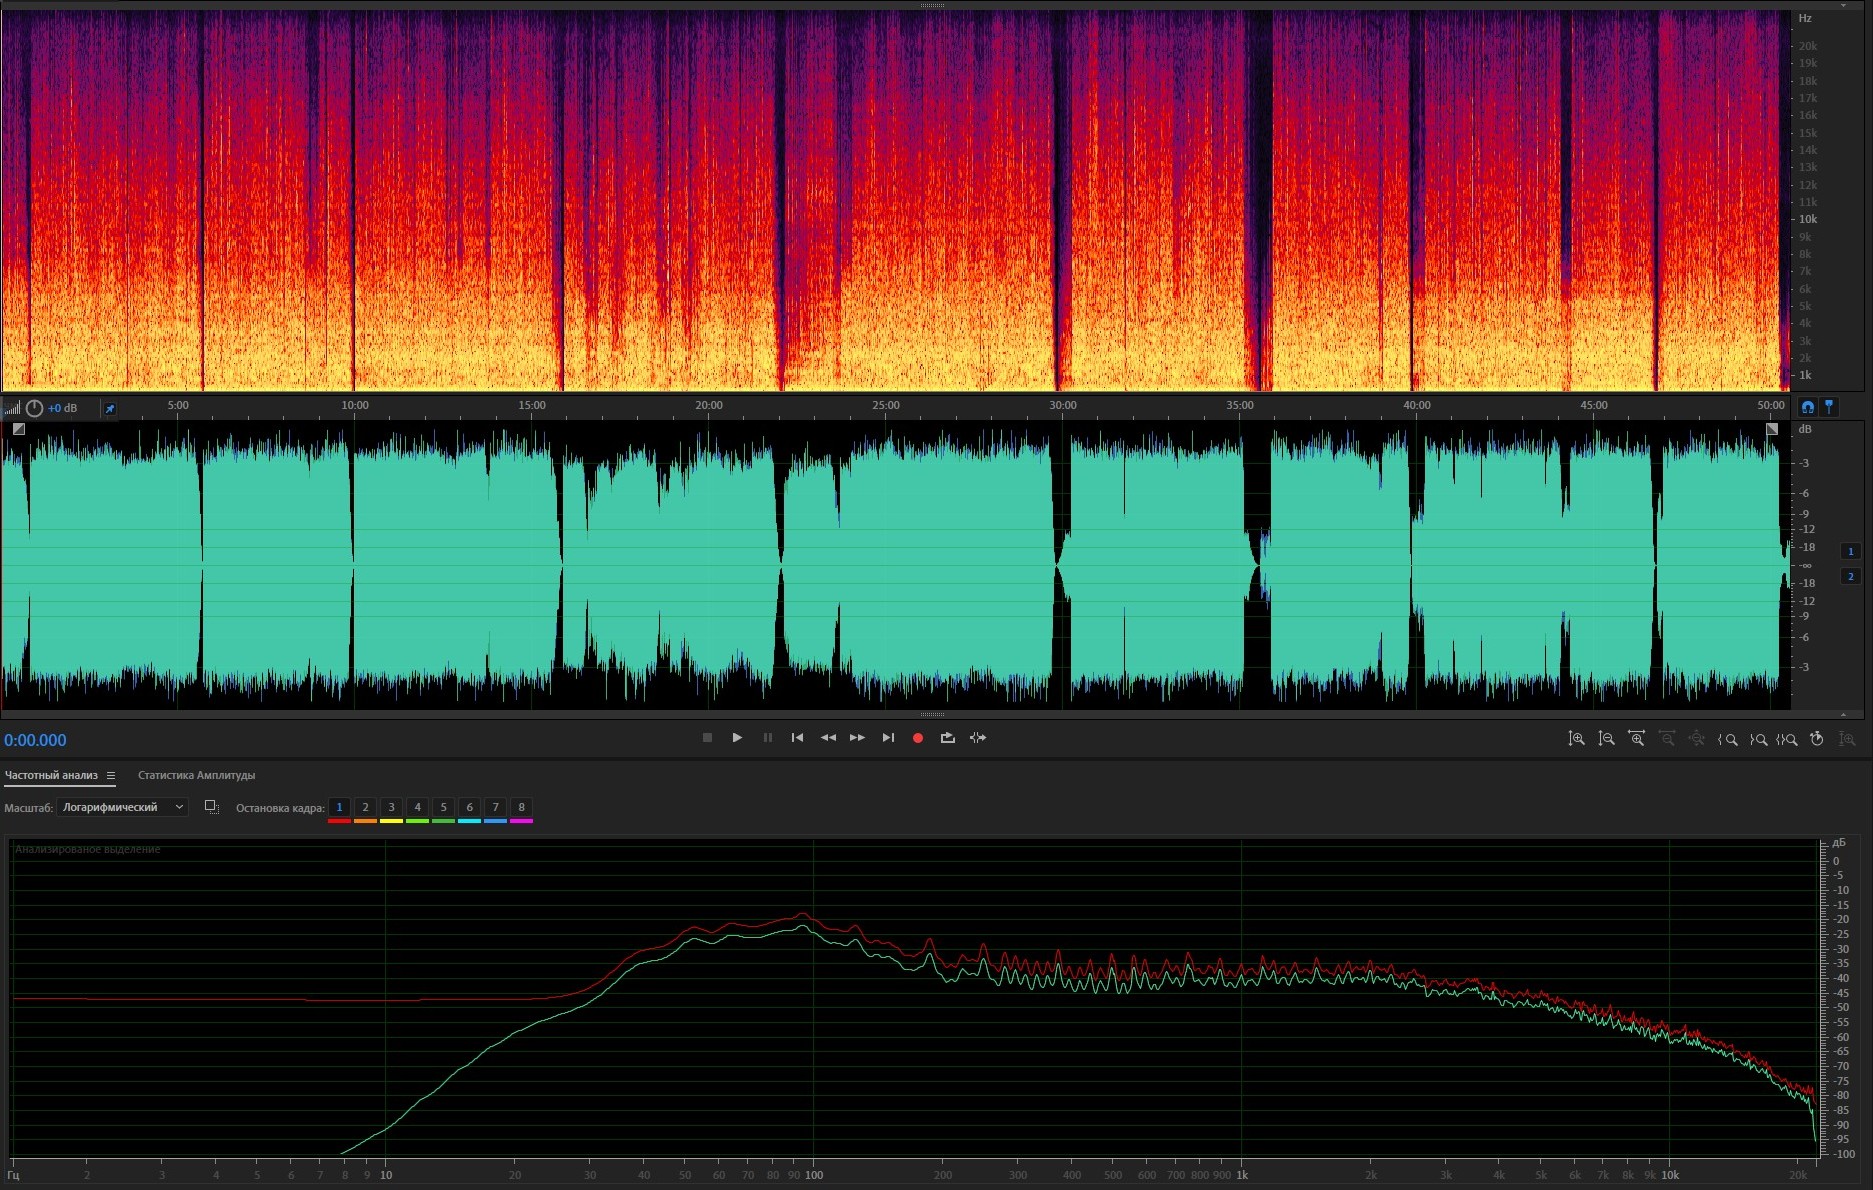
Task: Click Zoom Out Full icon
Action: coord(1697,739)
